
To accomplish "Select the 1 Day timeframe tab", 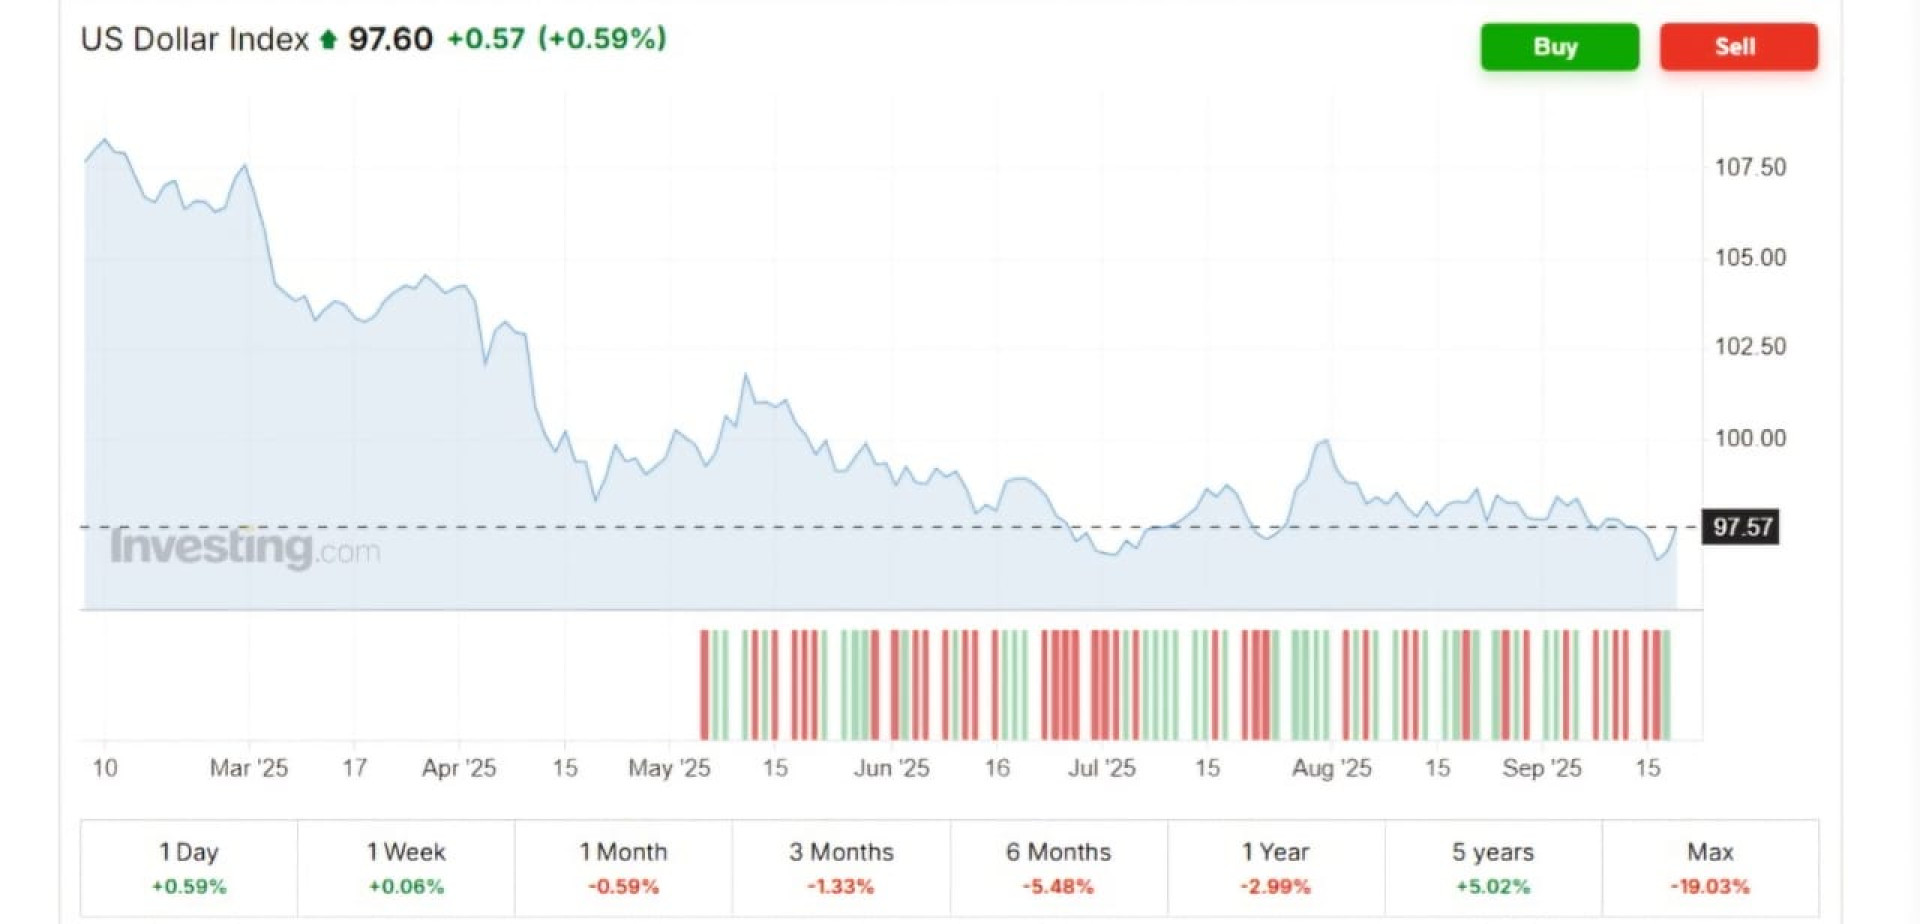I will point(189,867).
